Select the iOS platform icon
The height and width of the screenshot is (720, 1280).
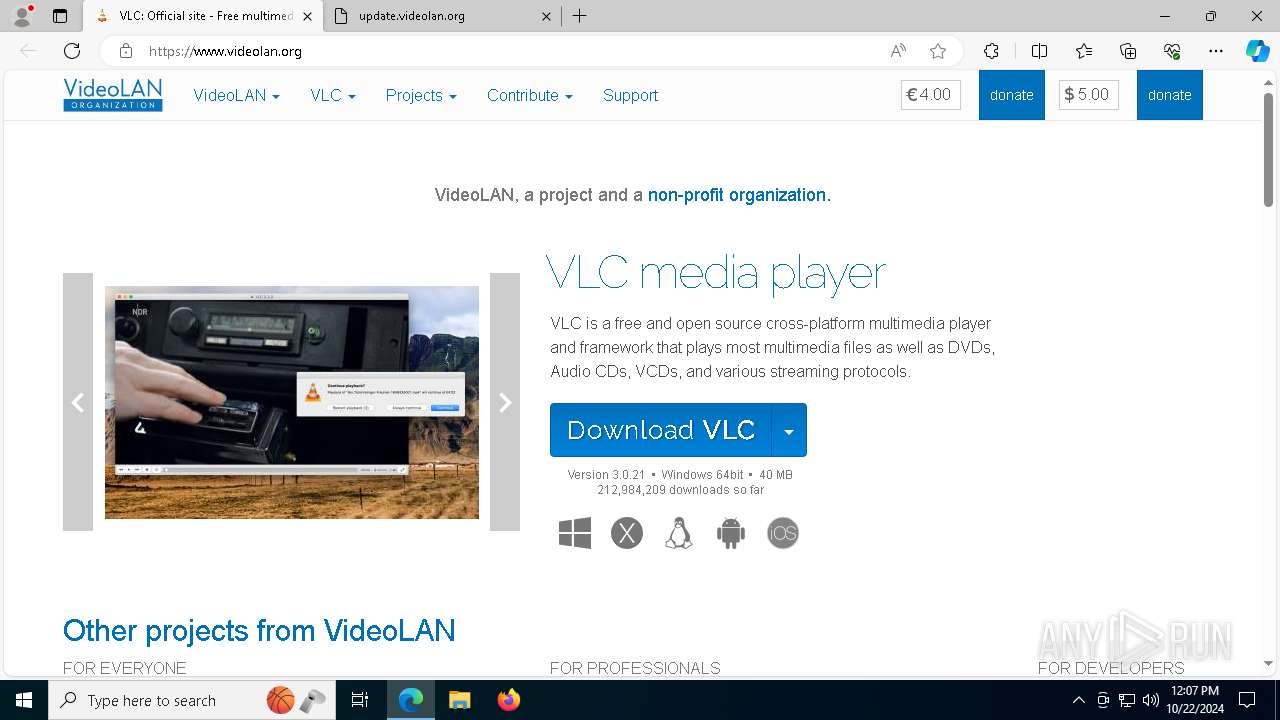pos(783,533)
